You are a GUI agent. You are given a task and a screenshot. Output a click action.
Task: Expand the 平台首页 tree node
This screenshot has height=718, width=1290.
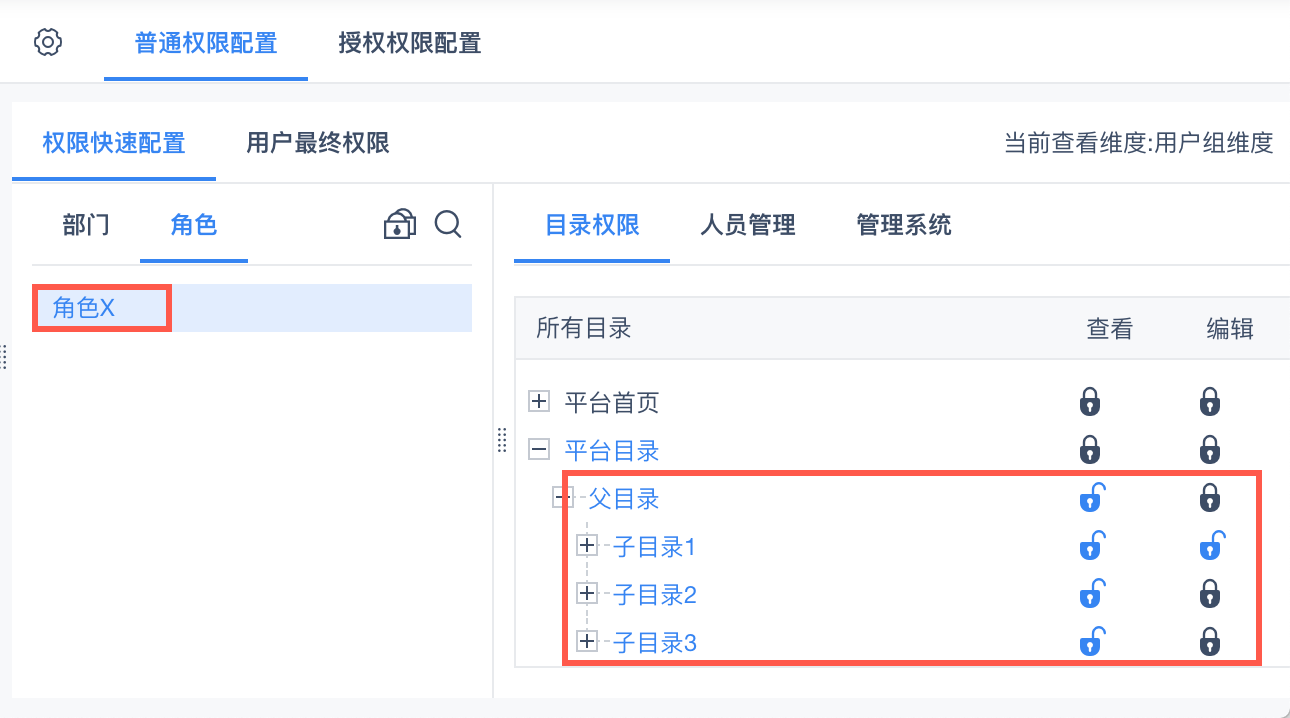[x=539, y=402]
